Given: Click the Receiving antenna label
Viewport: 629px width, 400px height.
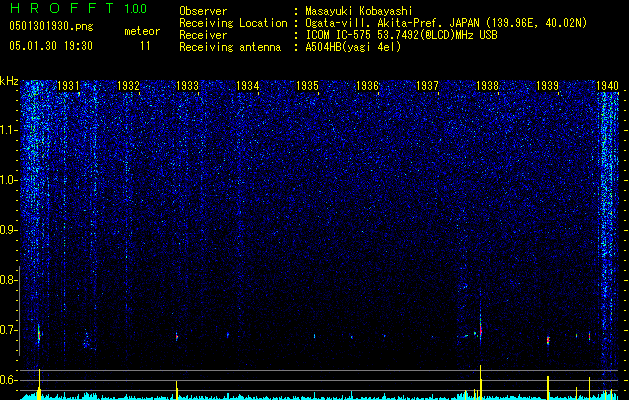Looking at the screenshot, I should click(x=230, y=47).
